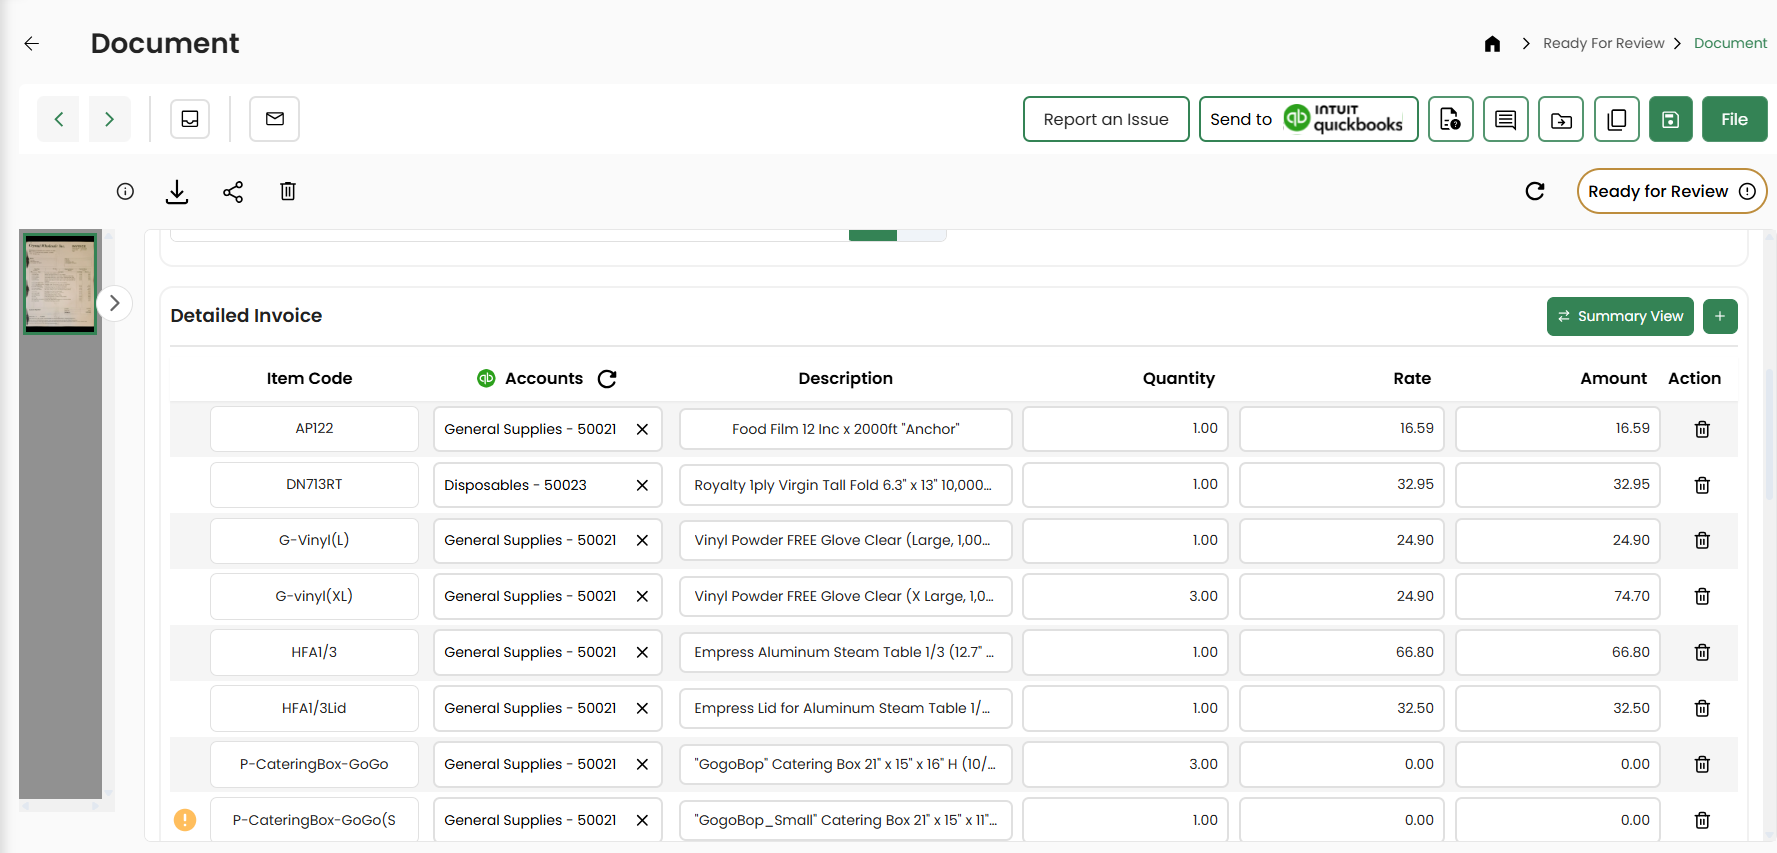Clear Disposables - 50023 account selection

tap(642, 485)
